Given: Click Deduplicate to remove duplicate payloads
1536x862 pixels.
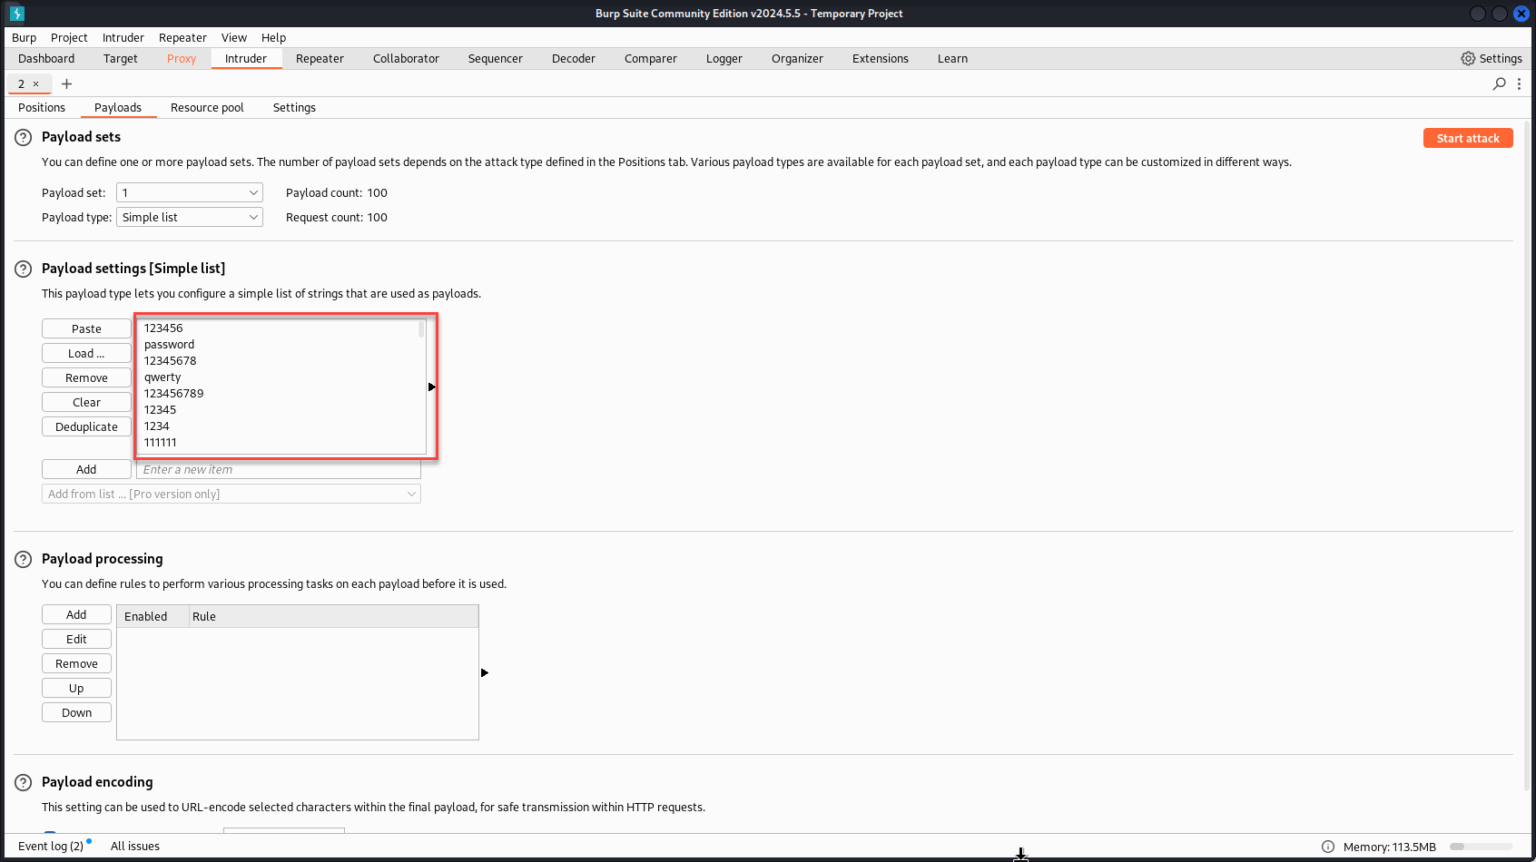Looking at the screenshot, I should 86,426.
